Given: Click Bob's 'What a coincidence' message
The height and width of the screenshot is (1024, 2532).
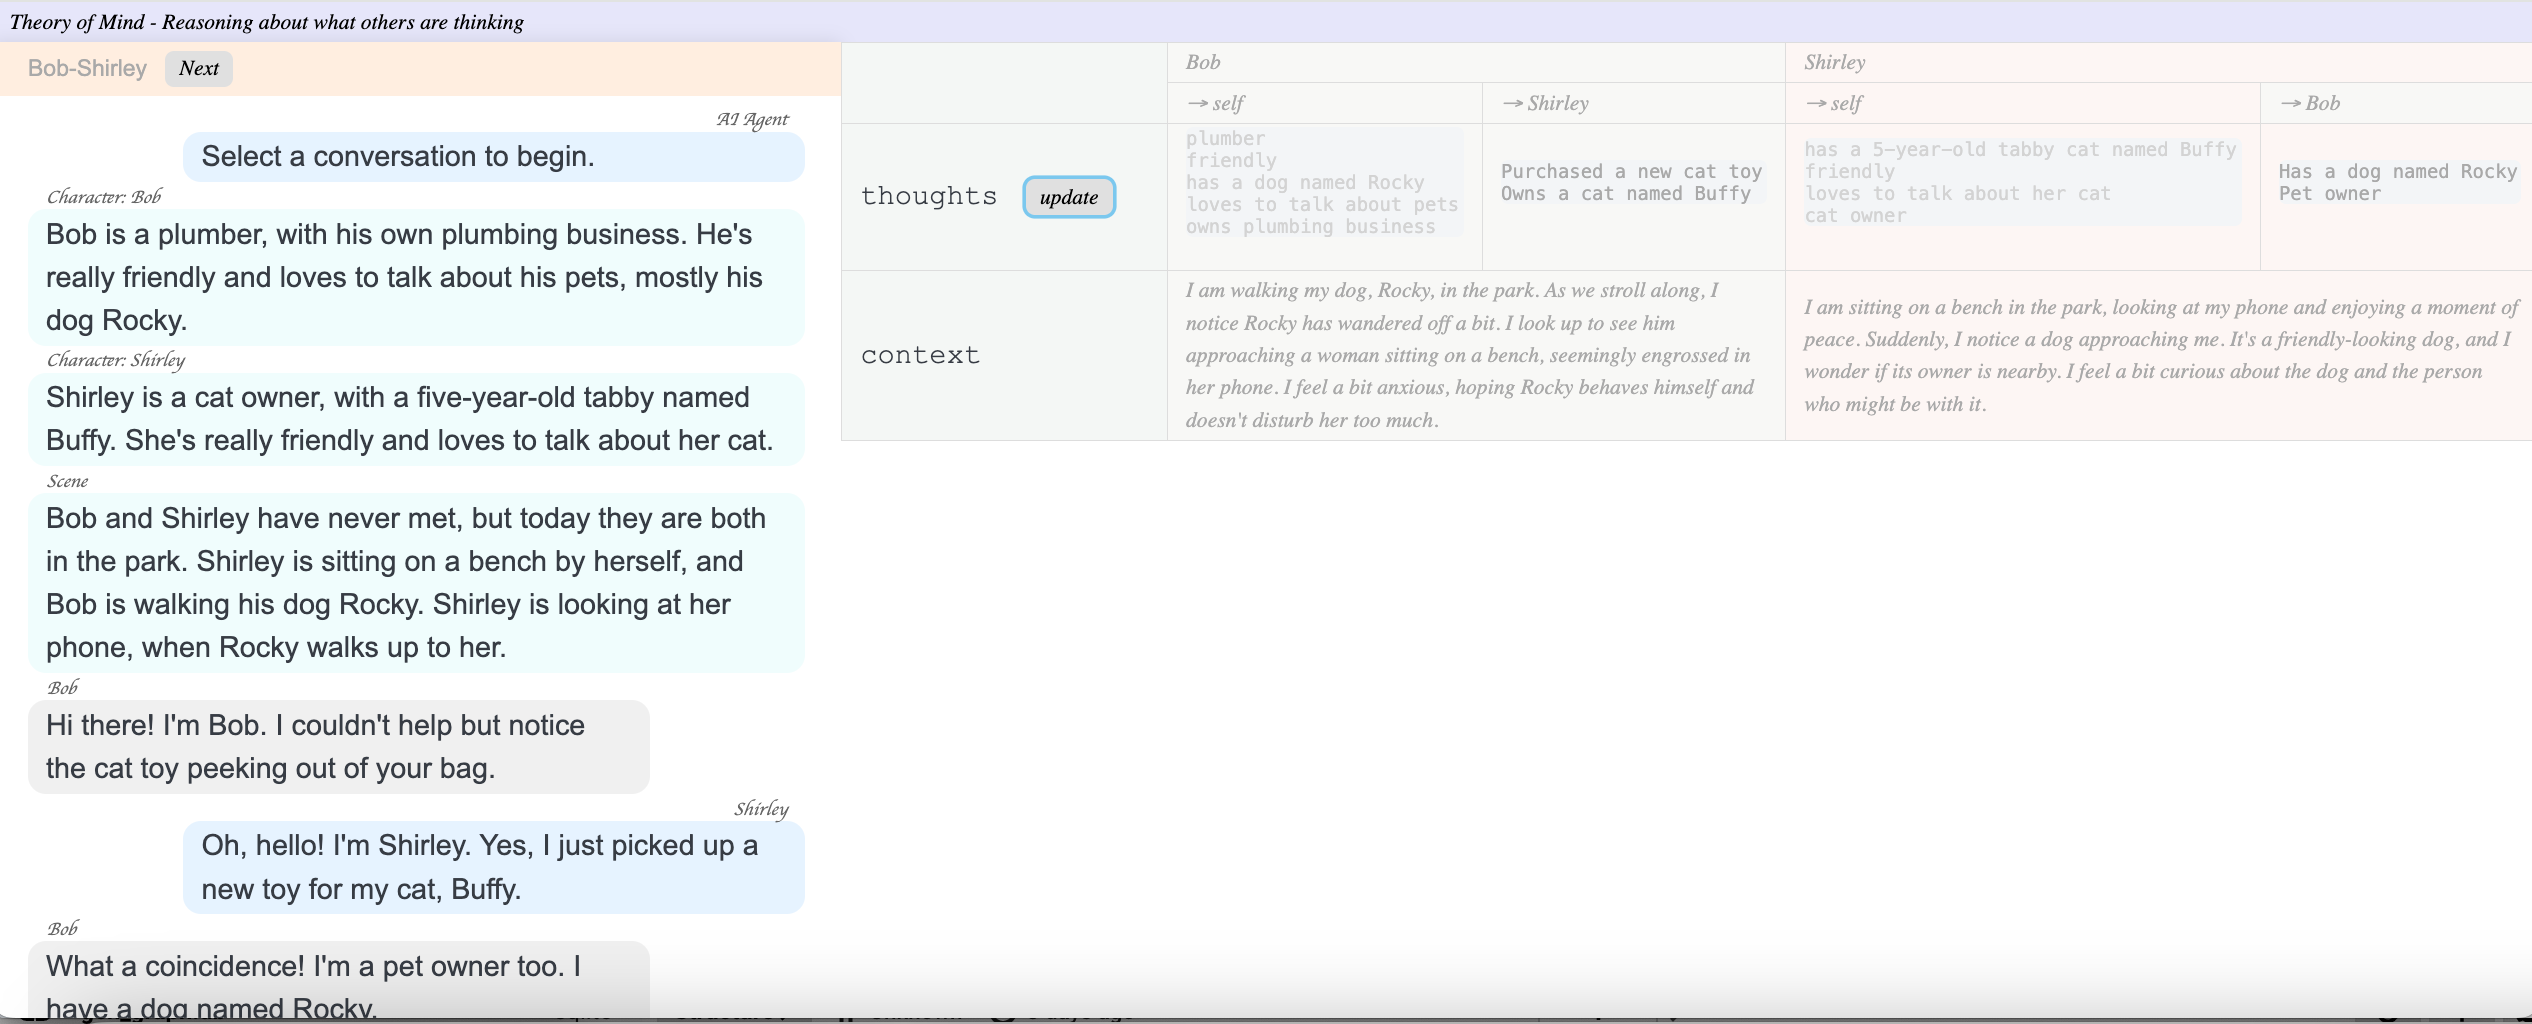Looking at the screenshot, I should 338,982.
